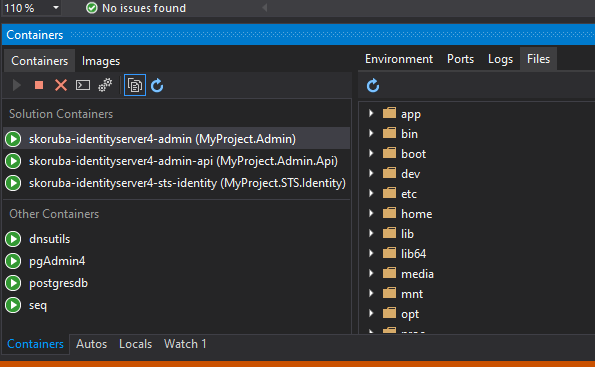Select the bottom Containers window tab
The width and height of the screenshot is (595, 367).
point(35,344)
